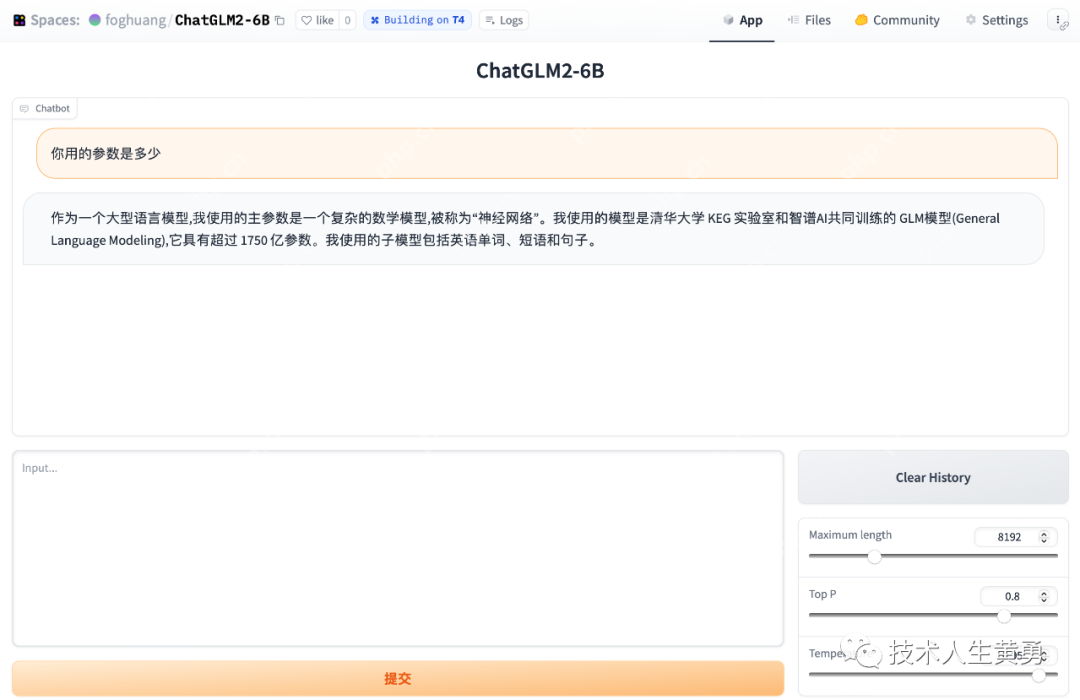
Task: Click the Files sidebar icon
Action: 793,19
